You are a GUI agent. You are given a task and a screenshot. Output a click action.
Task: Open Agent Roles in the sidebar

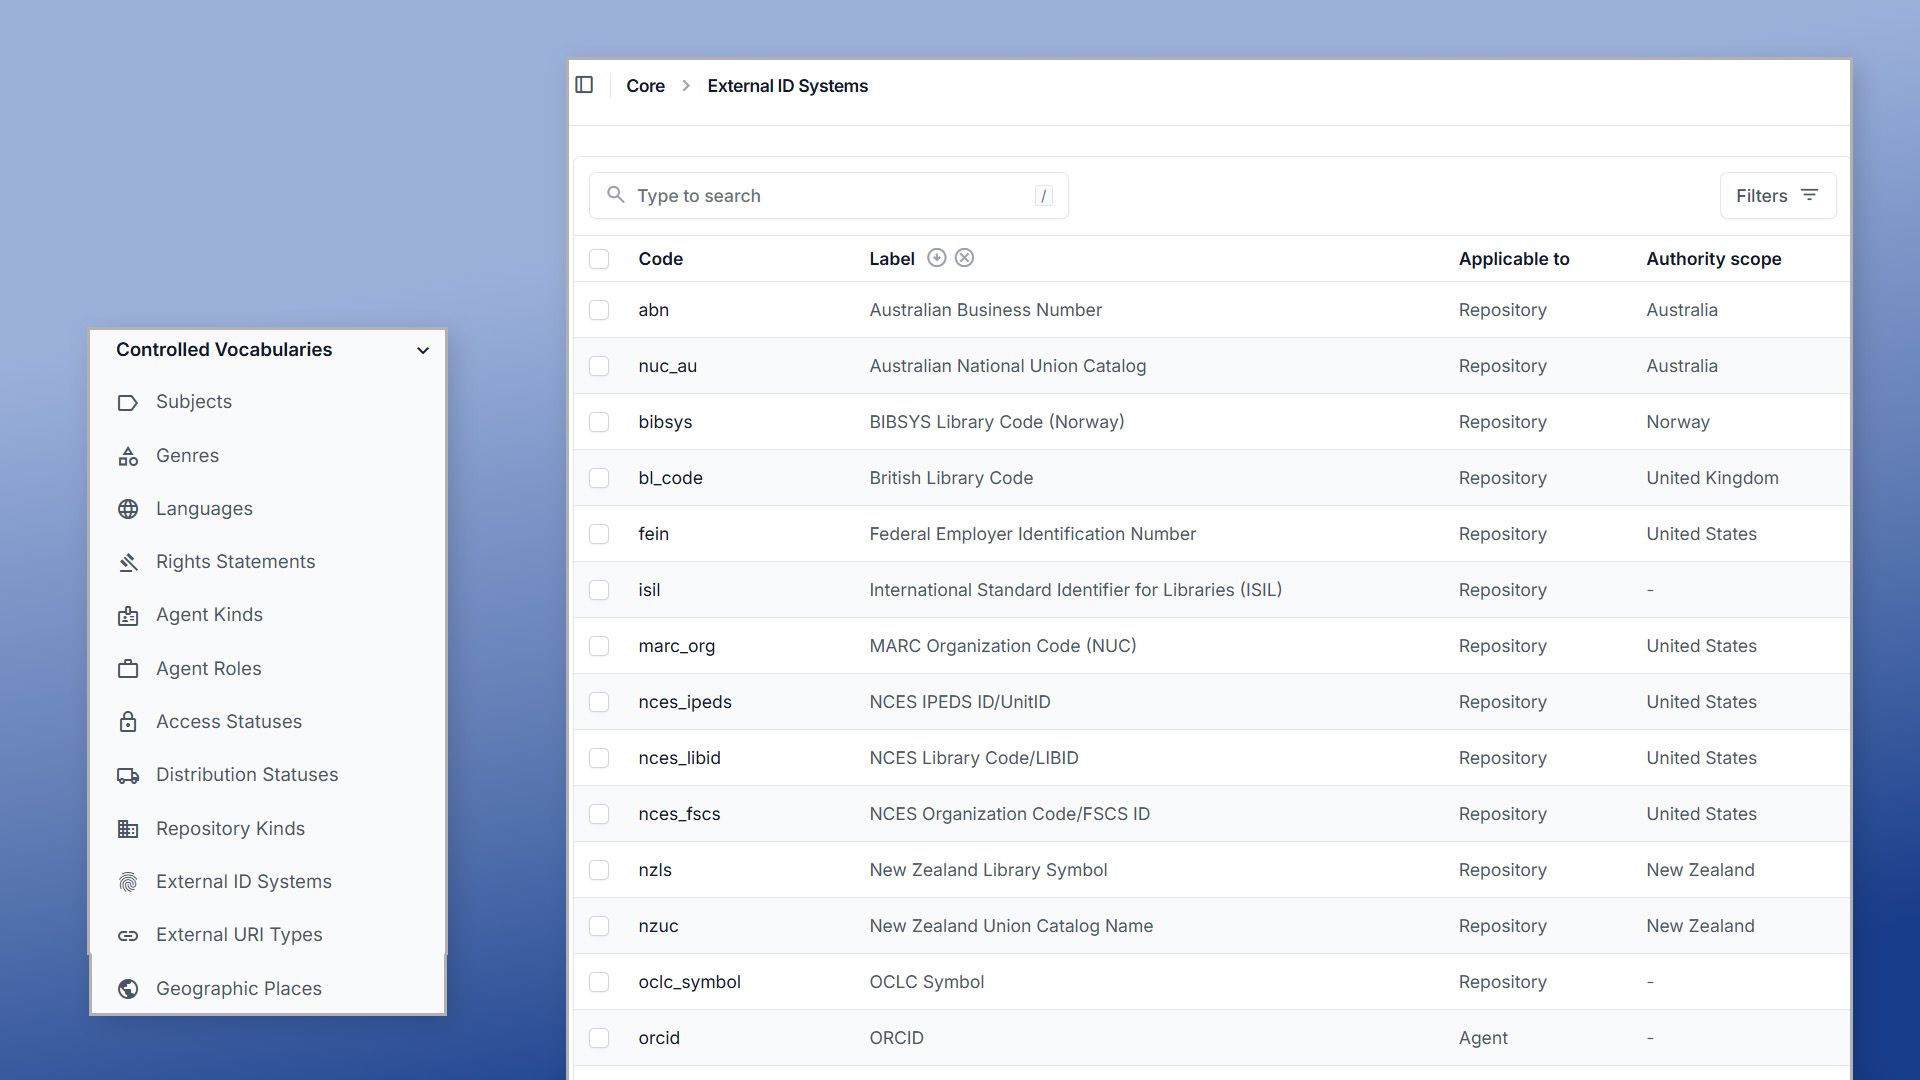[x=208, y=669]
